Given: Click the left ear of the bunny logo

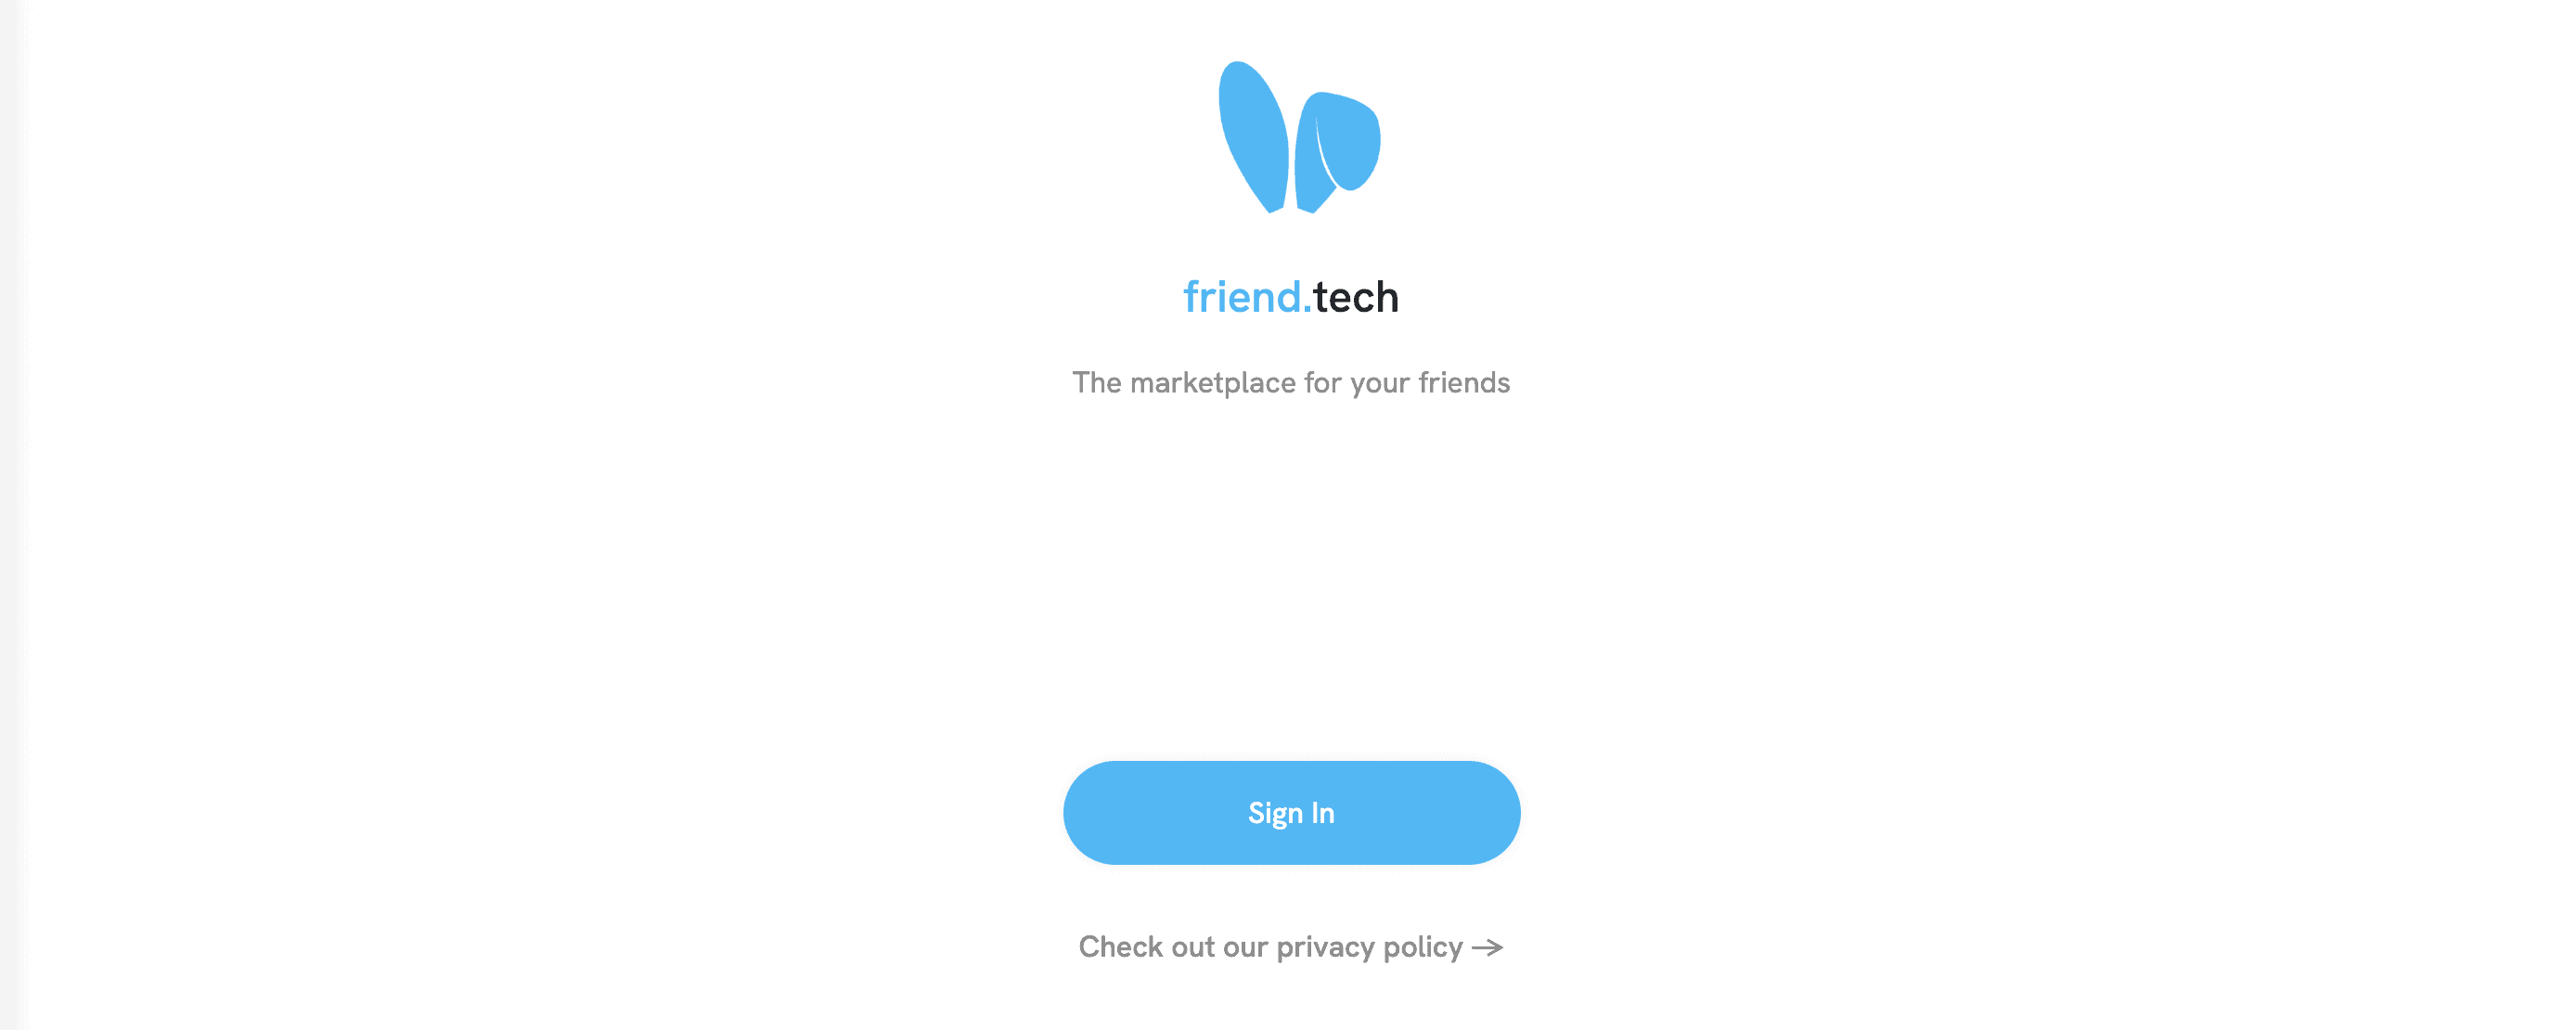Looking at the screenshot, I should pyautogui.click(x=1252, y=137).
